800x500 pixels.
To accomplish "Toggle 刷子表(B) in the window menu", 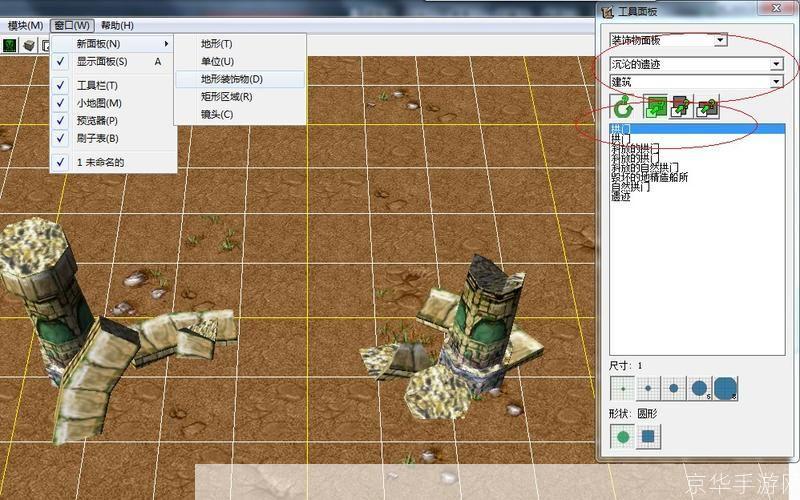I will pyautogui.click(x=113, y=138).
